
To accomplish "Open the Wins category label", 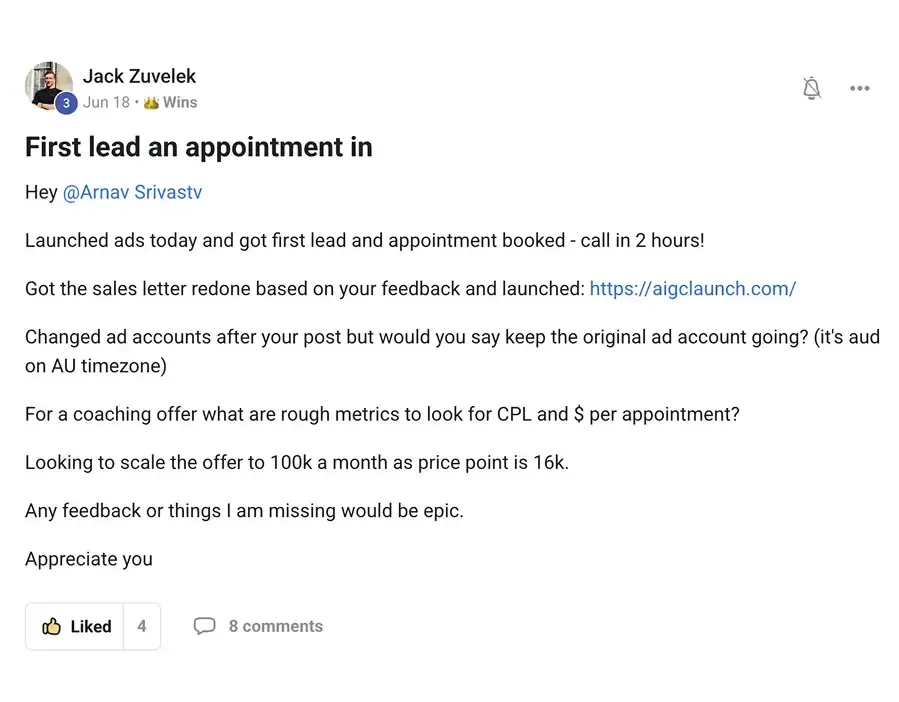I will [180, 102].
